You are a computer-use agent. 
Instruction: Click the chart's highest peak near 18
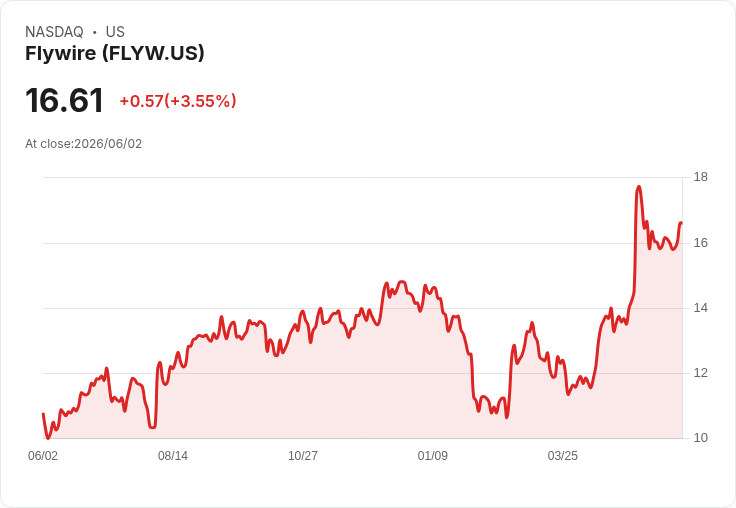coord(639,187)
